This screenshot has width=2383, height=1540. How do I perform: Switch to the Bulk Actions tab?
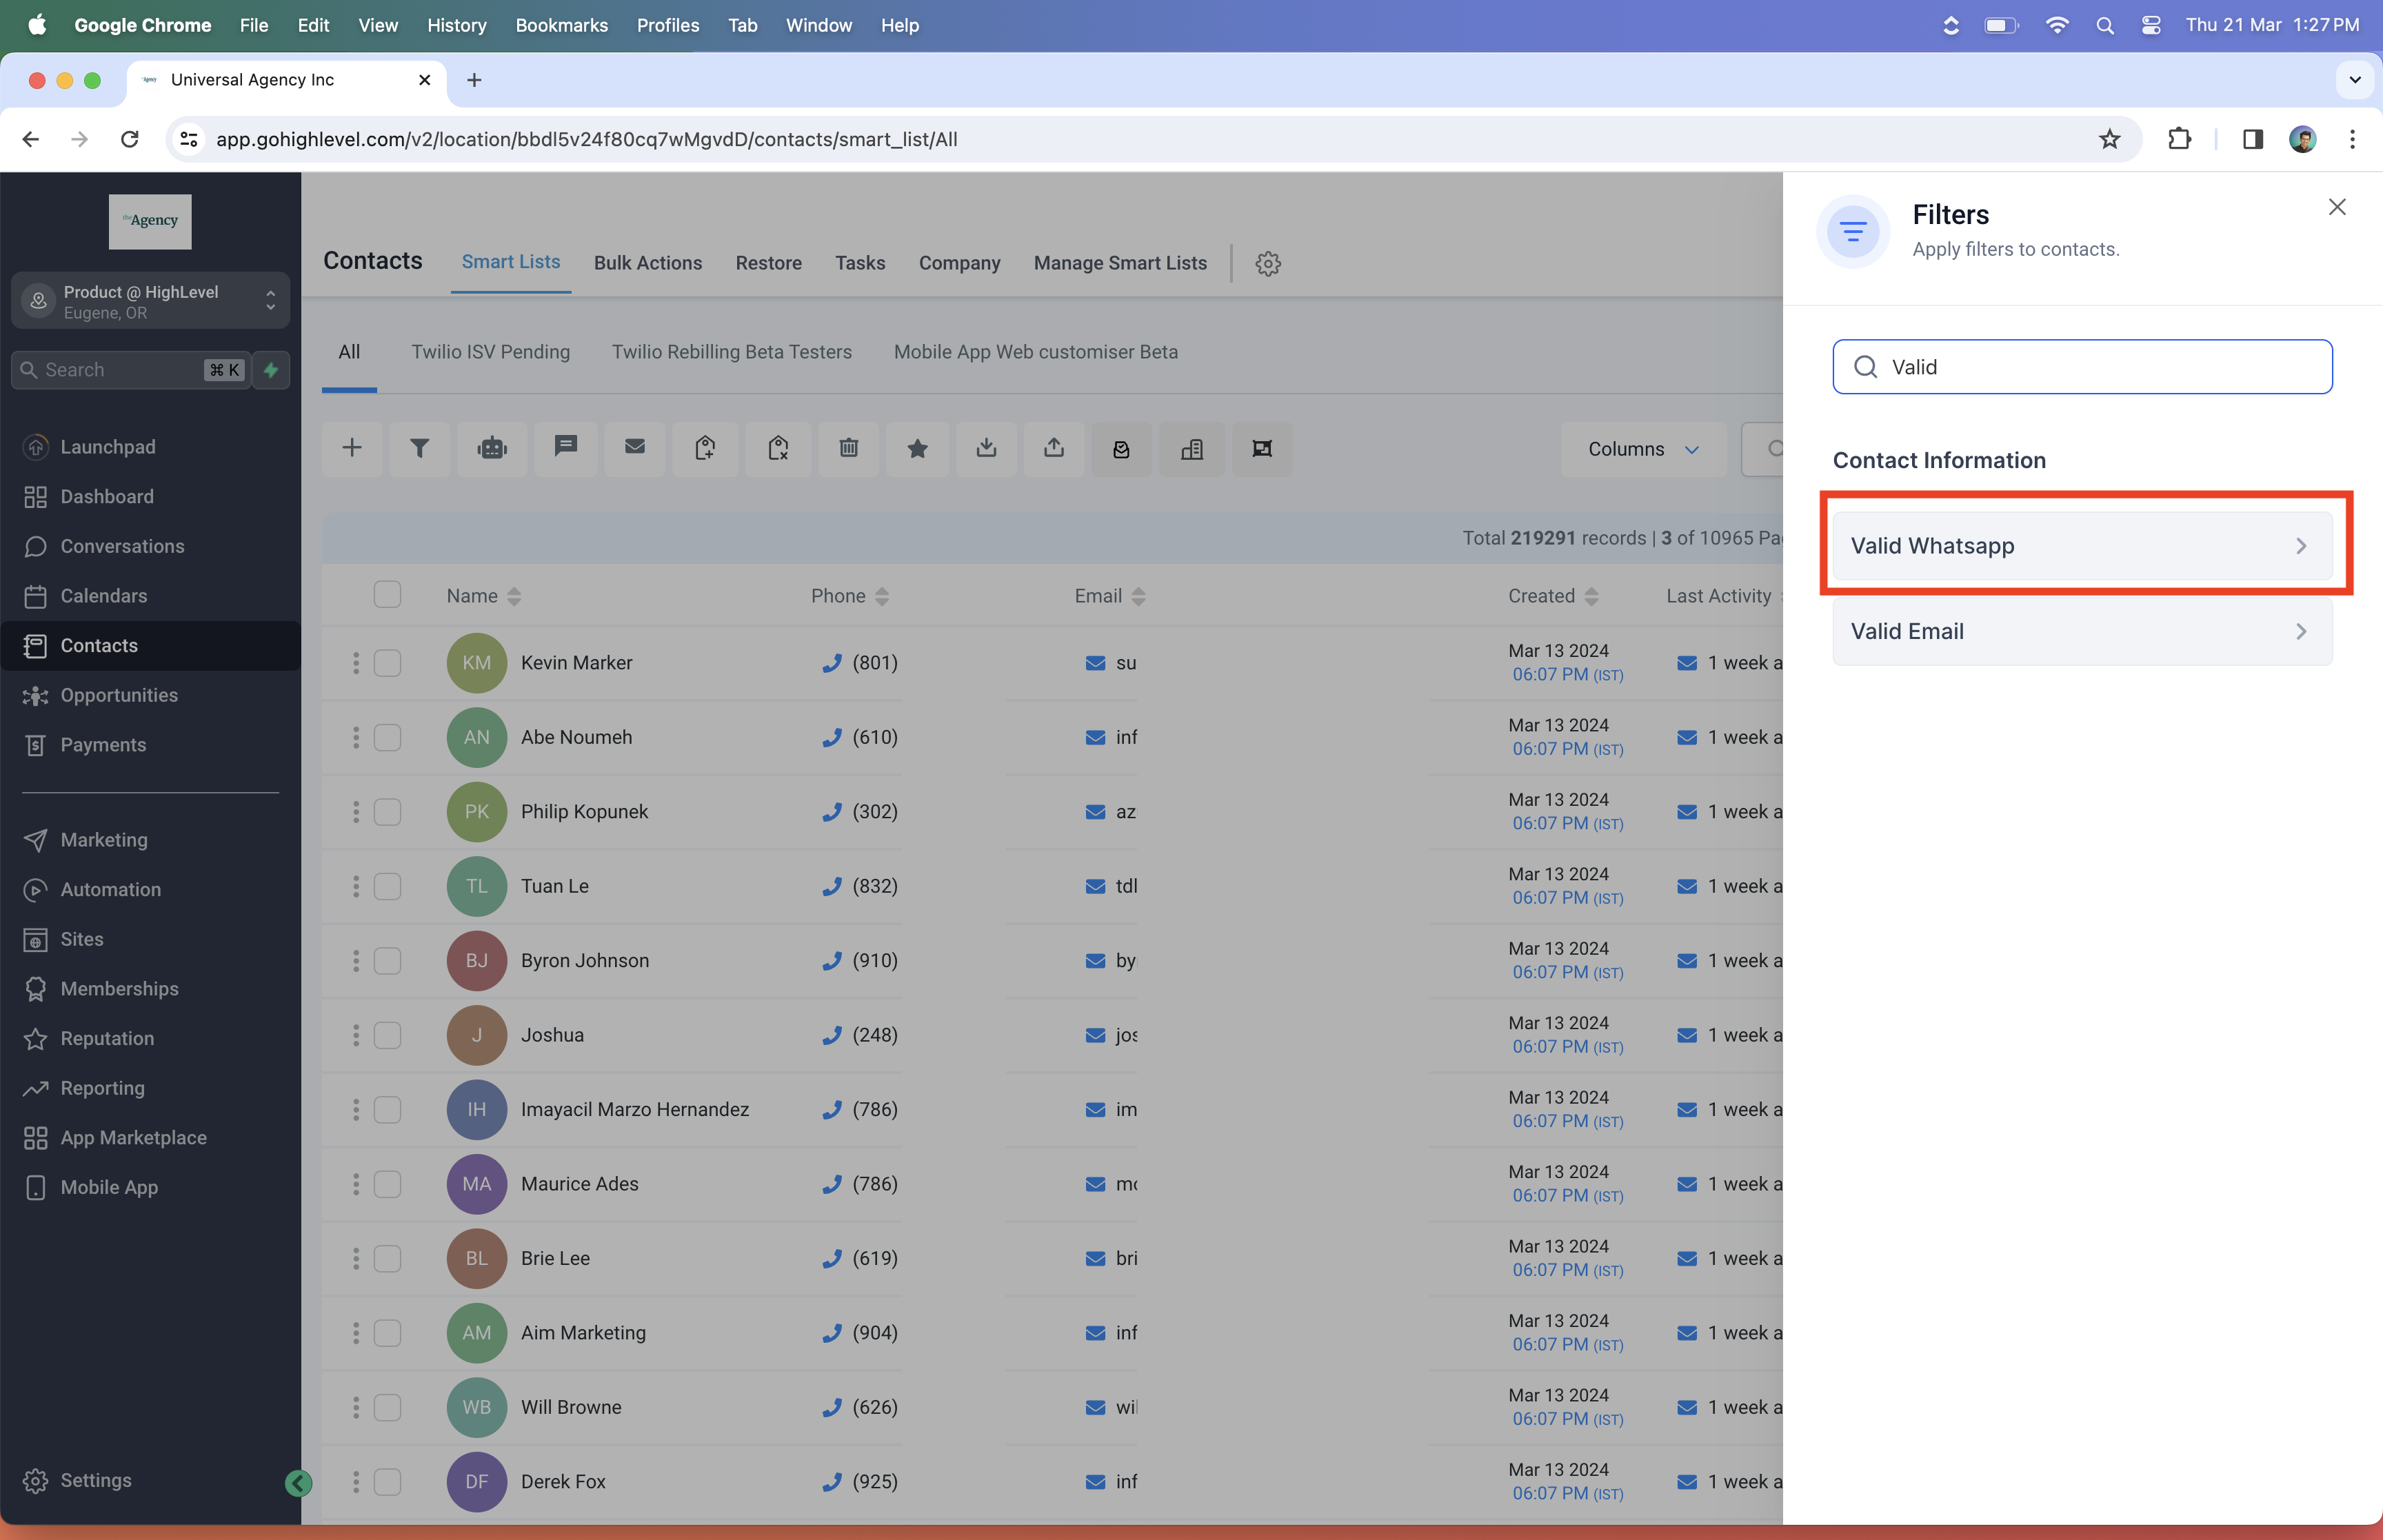pos(648,263)
